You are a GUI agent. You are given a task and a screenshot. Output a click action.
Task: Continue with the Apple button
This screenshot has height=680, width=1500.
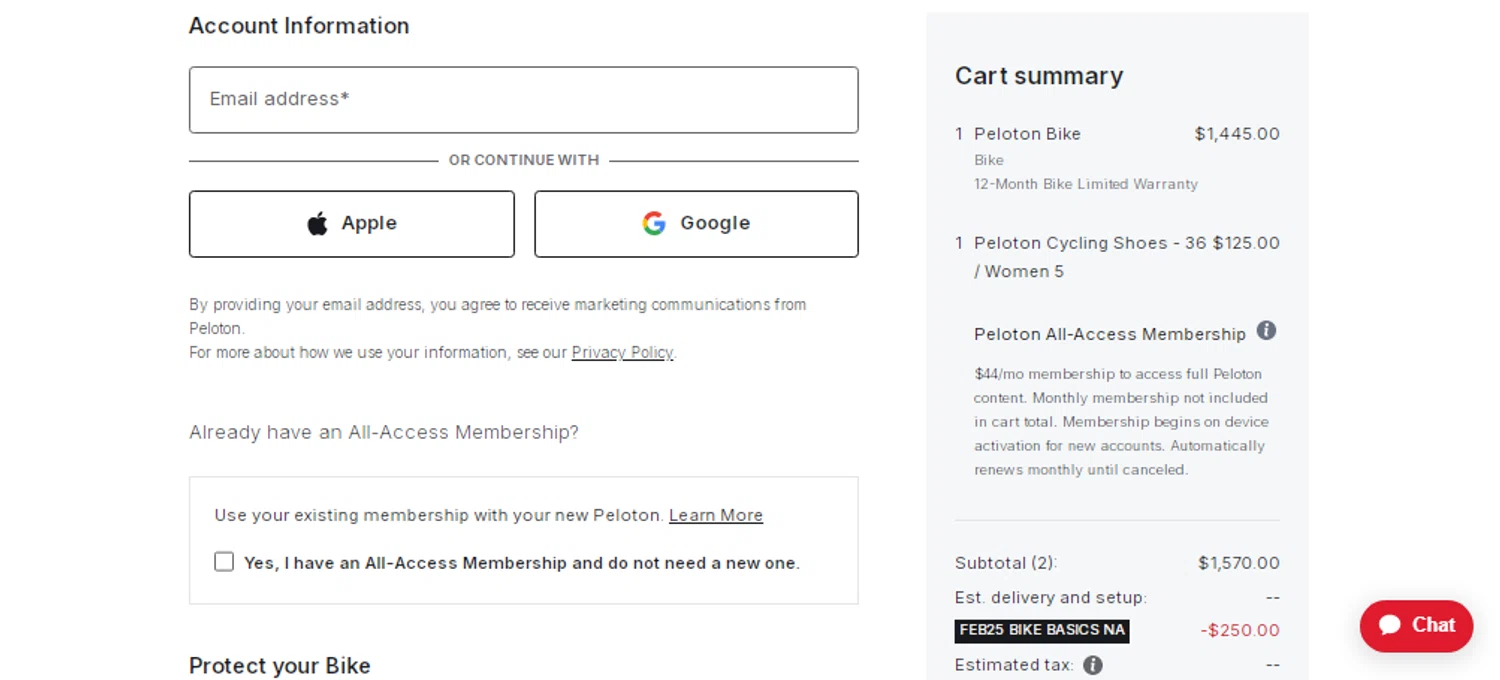point(352,224)
